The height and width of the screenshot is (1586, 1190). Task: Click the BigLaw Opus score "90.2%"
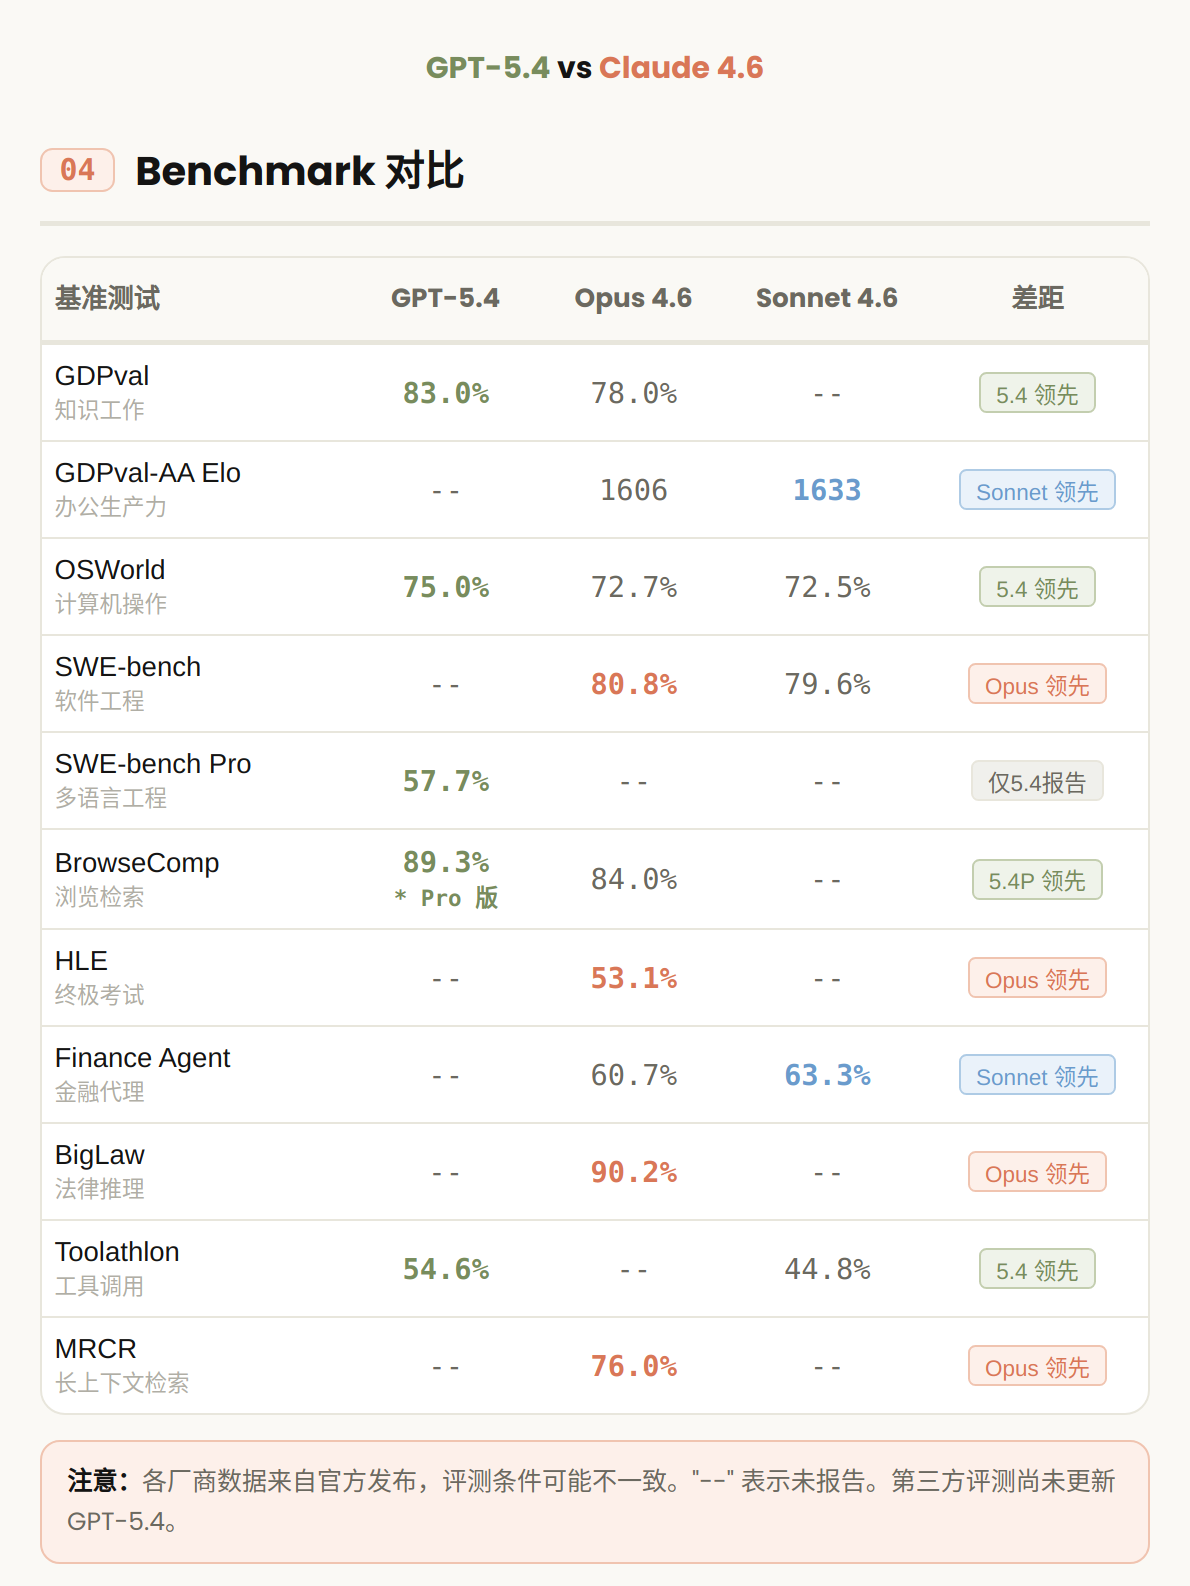634,1172
